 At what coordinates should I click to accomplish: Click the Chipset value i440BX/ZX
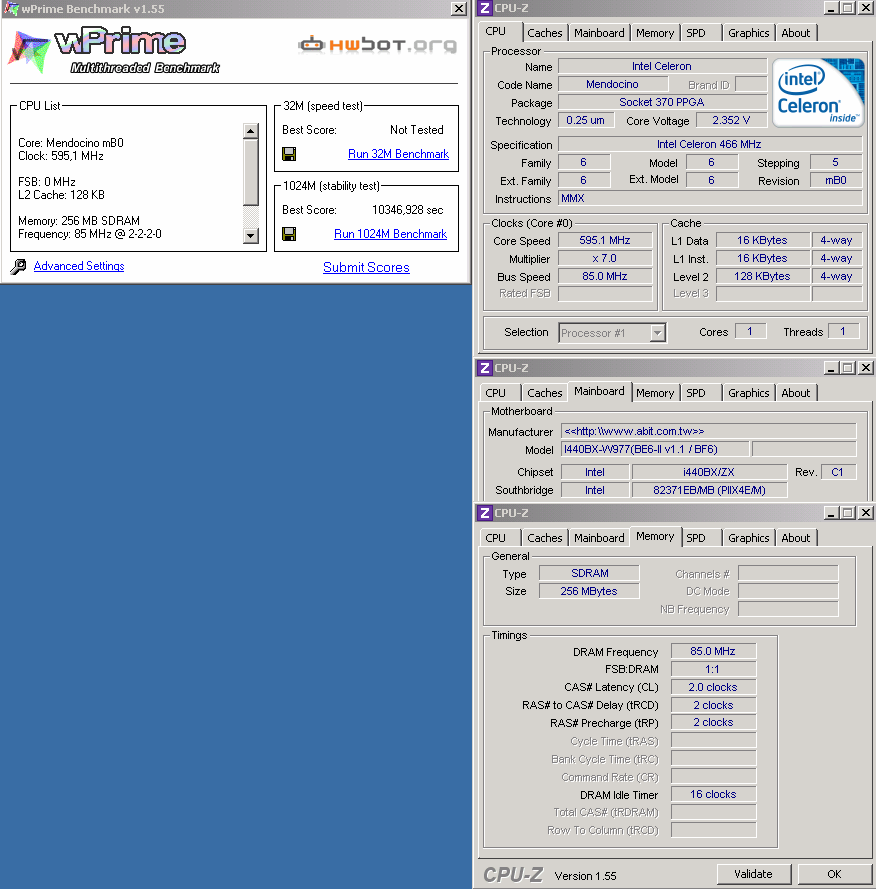[709, 472]
